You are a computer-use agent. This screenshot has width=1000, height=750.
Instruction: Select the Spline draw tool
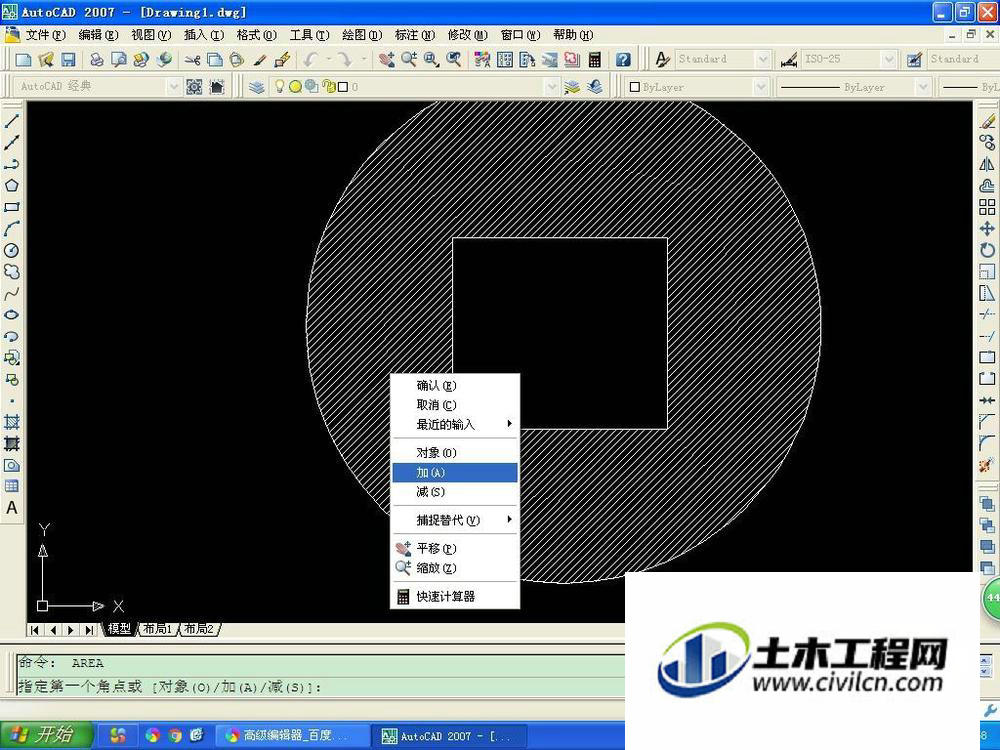(x=11, y=293)
